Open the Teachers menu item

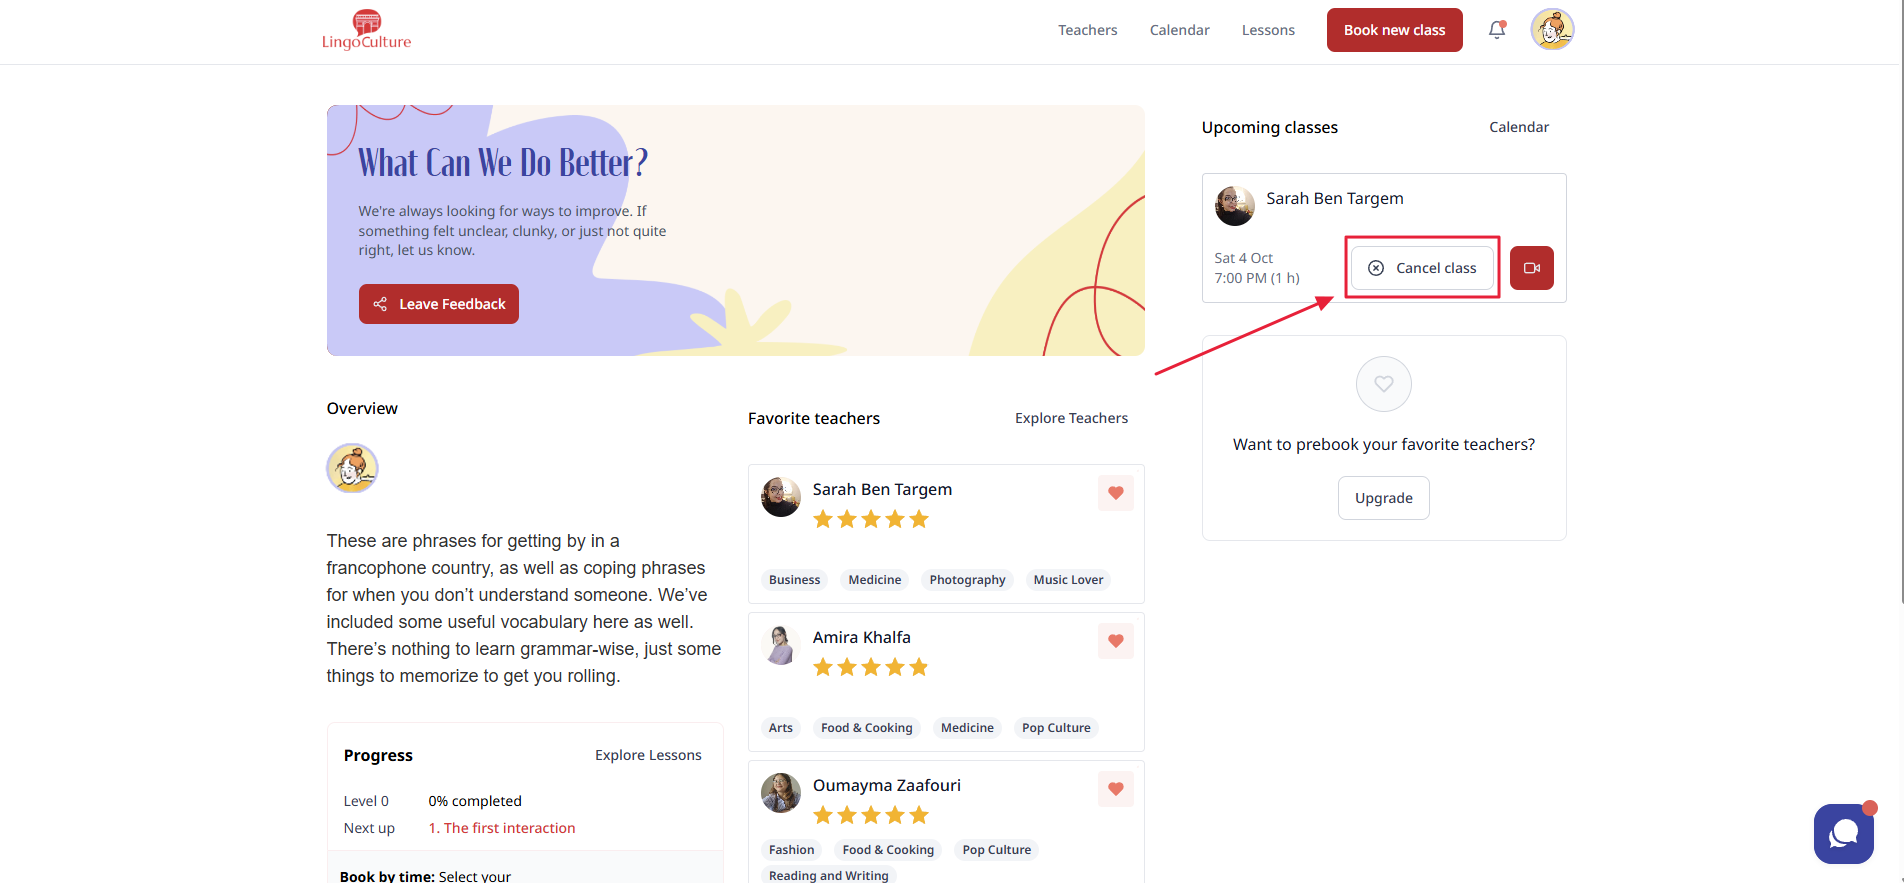[1087, 30]
